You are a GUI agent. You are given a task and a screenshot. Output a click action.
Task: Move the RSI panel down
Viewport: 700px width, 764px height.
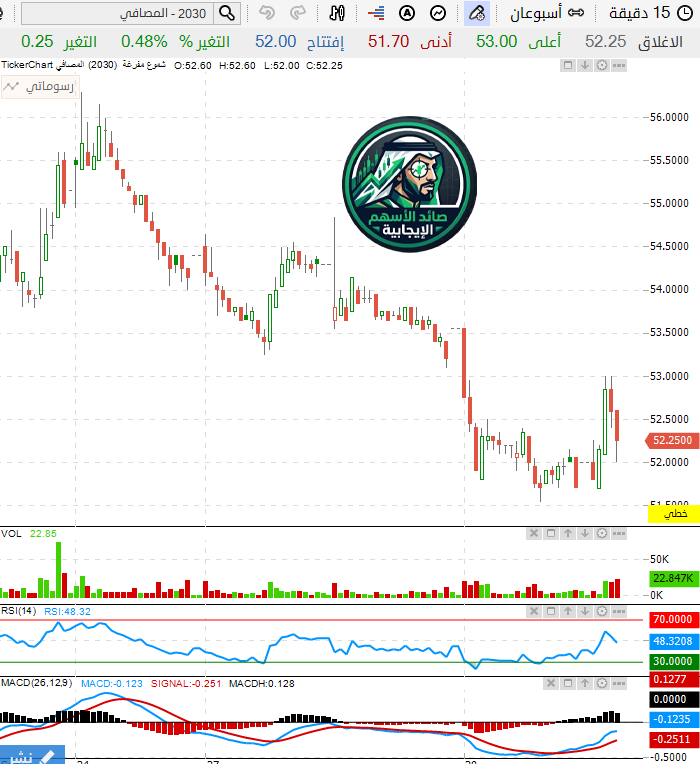click(585, 611)
